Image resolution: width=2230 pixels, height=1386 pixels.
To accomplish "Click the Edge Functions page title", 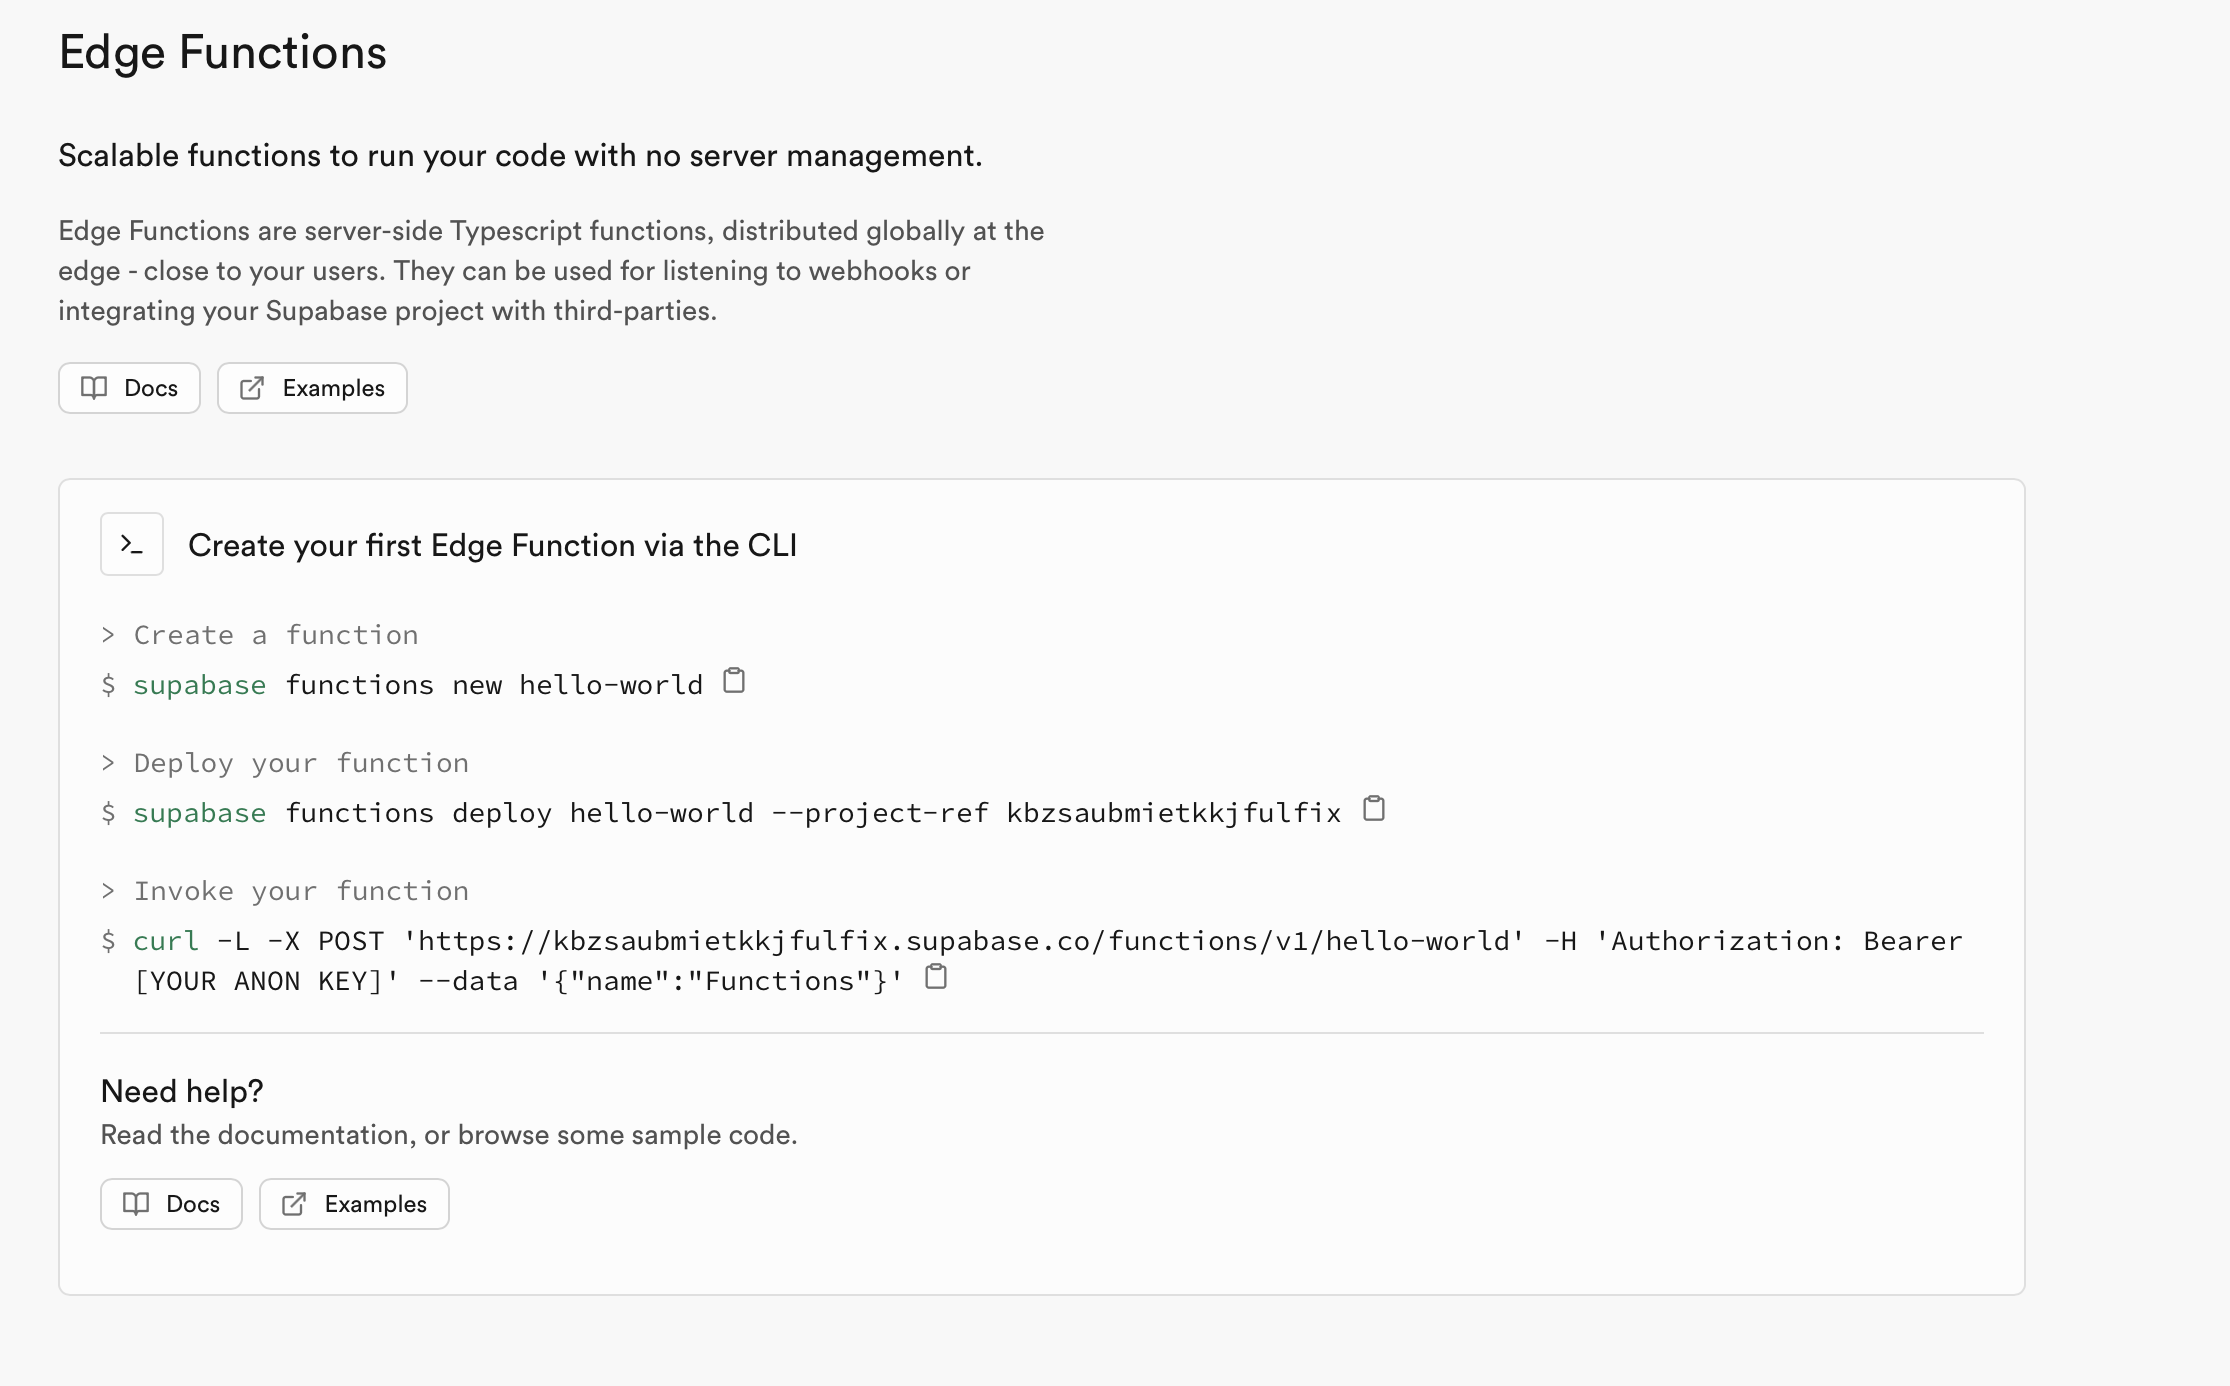I will pos(223,52).
